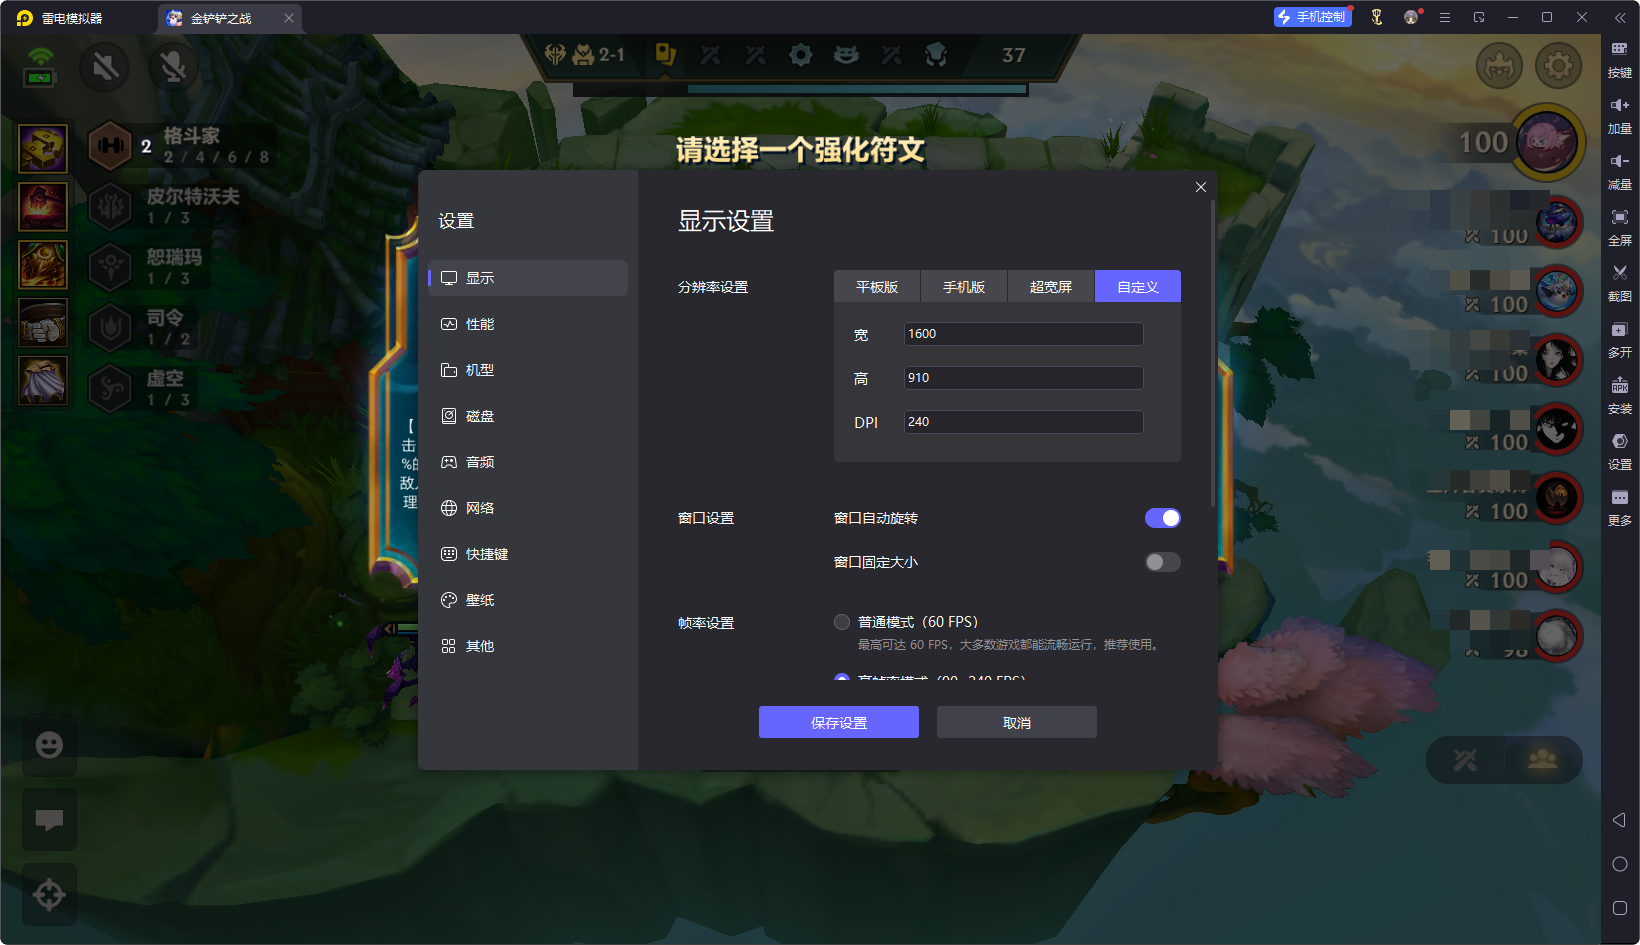Click the 恕瑞玛 trait text

click(175, 257)
